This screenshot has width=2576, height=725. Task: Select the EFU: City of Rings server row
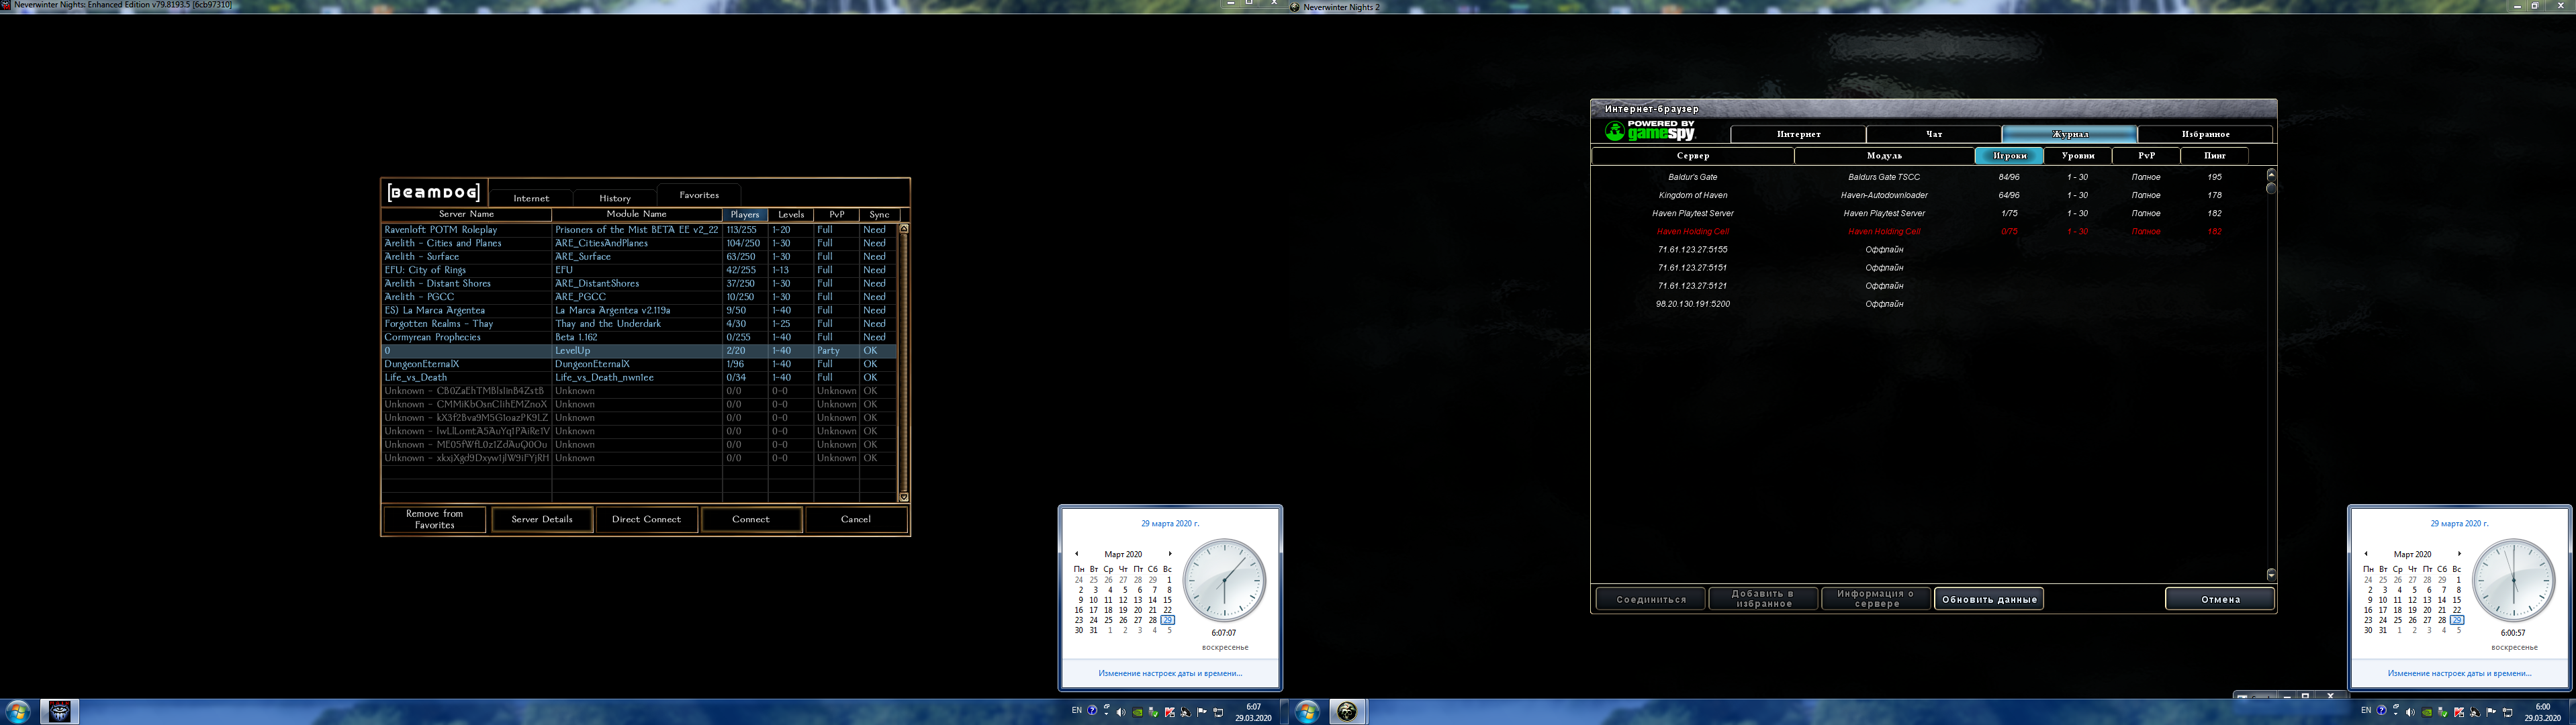coord(640,270)
